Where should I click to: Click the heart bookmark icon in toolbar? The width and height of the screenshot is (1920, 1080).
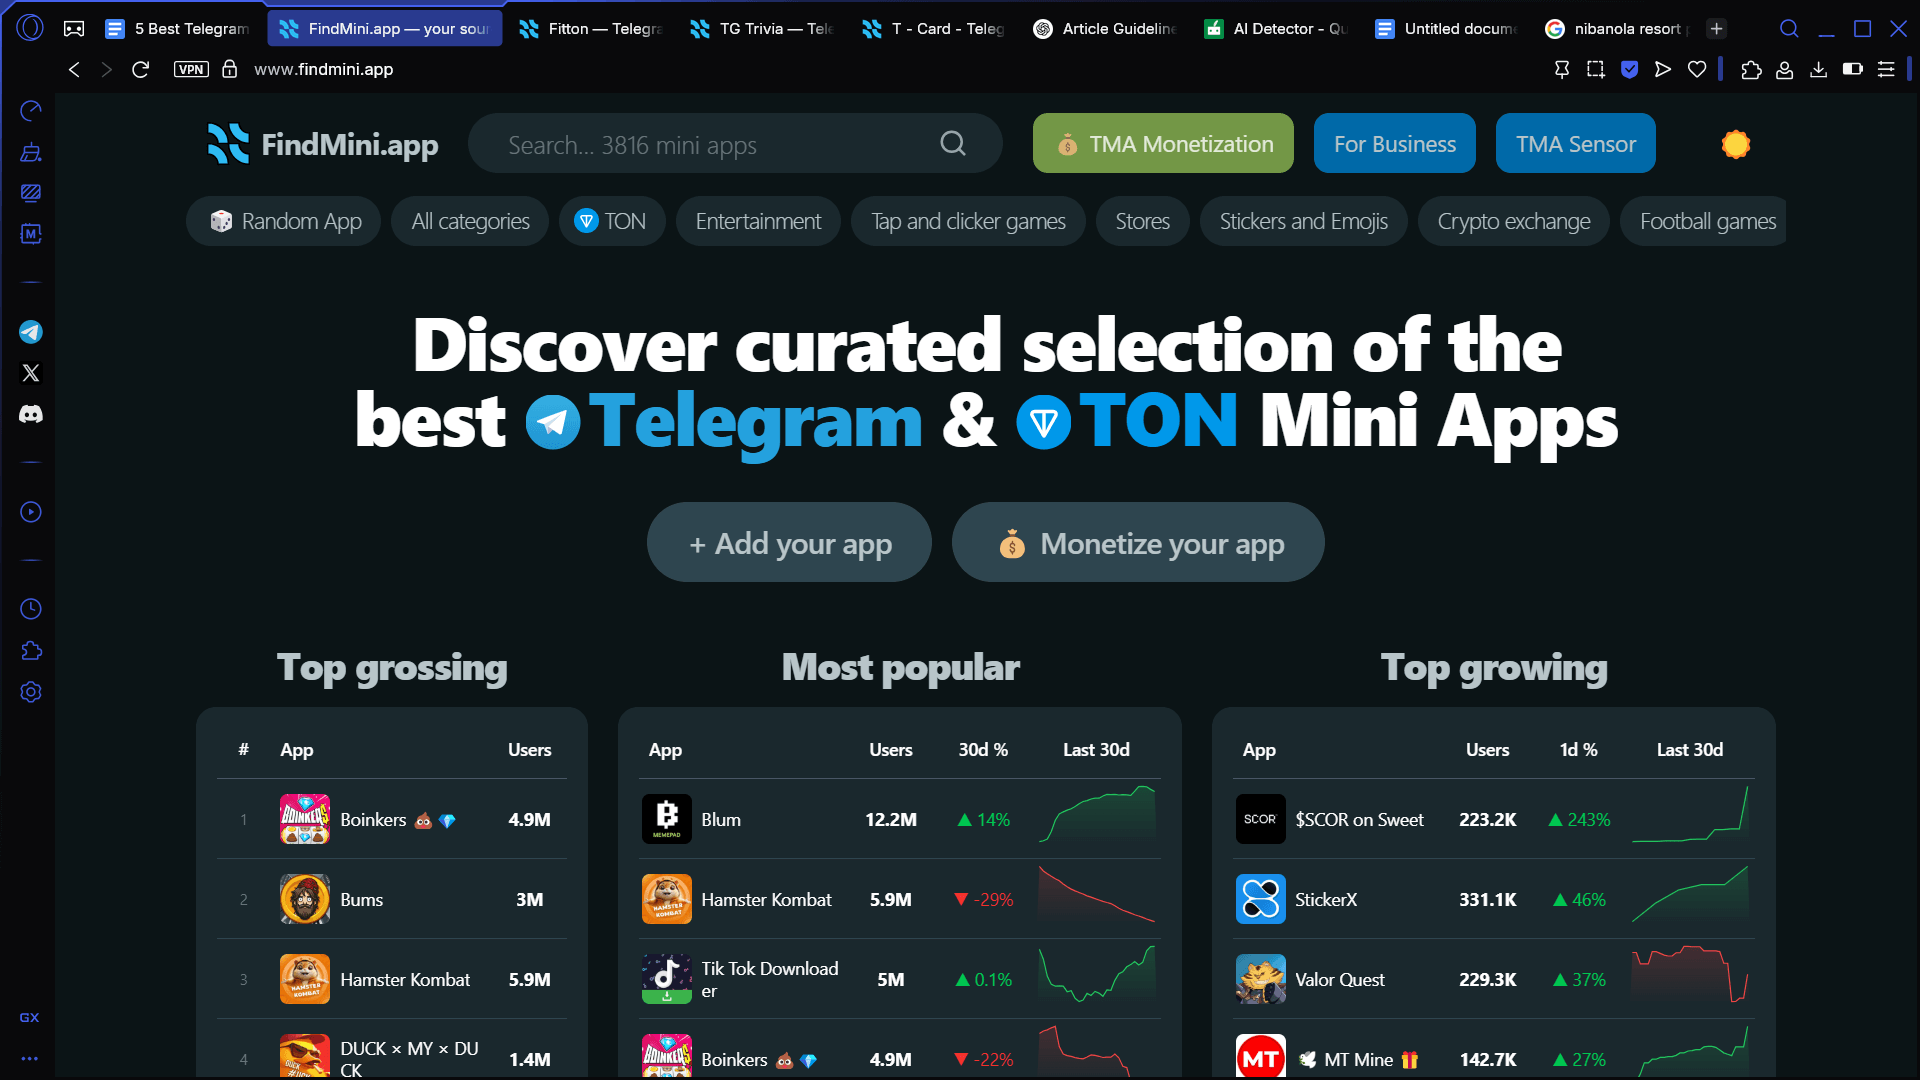click(1697, 69)
